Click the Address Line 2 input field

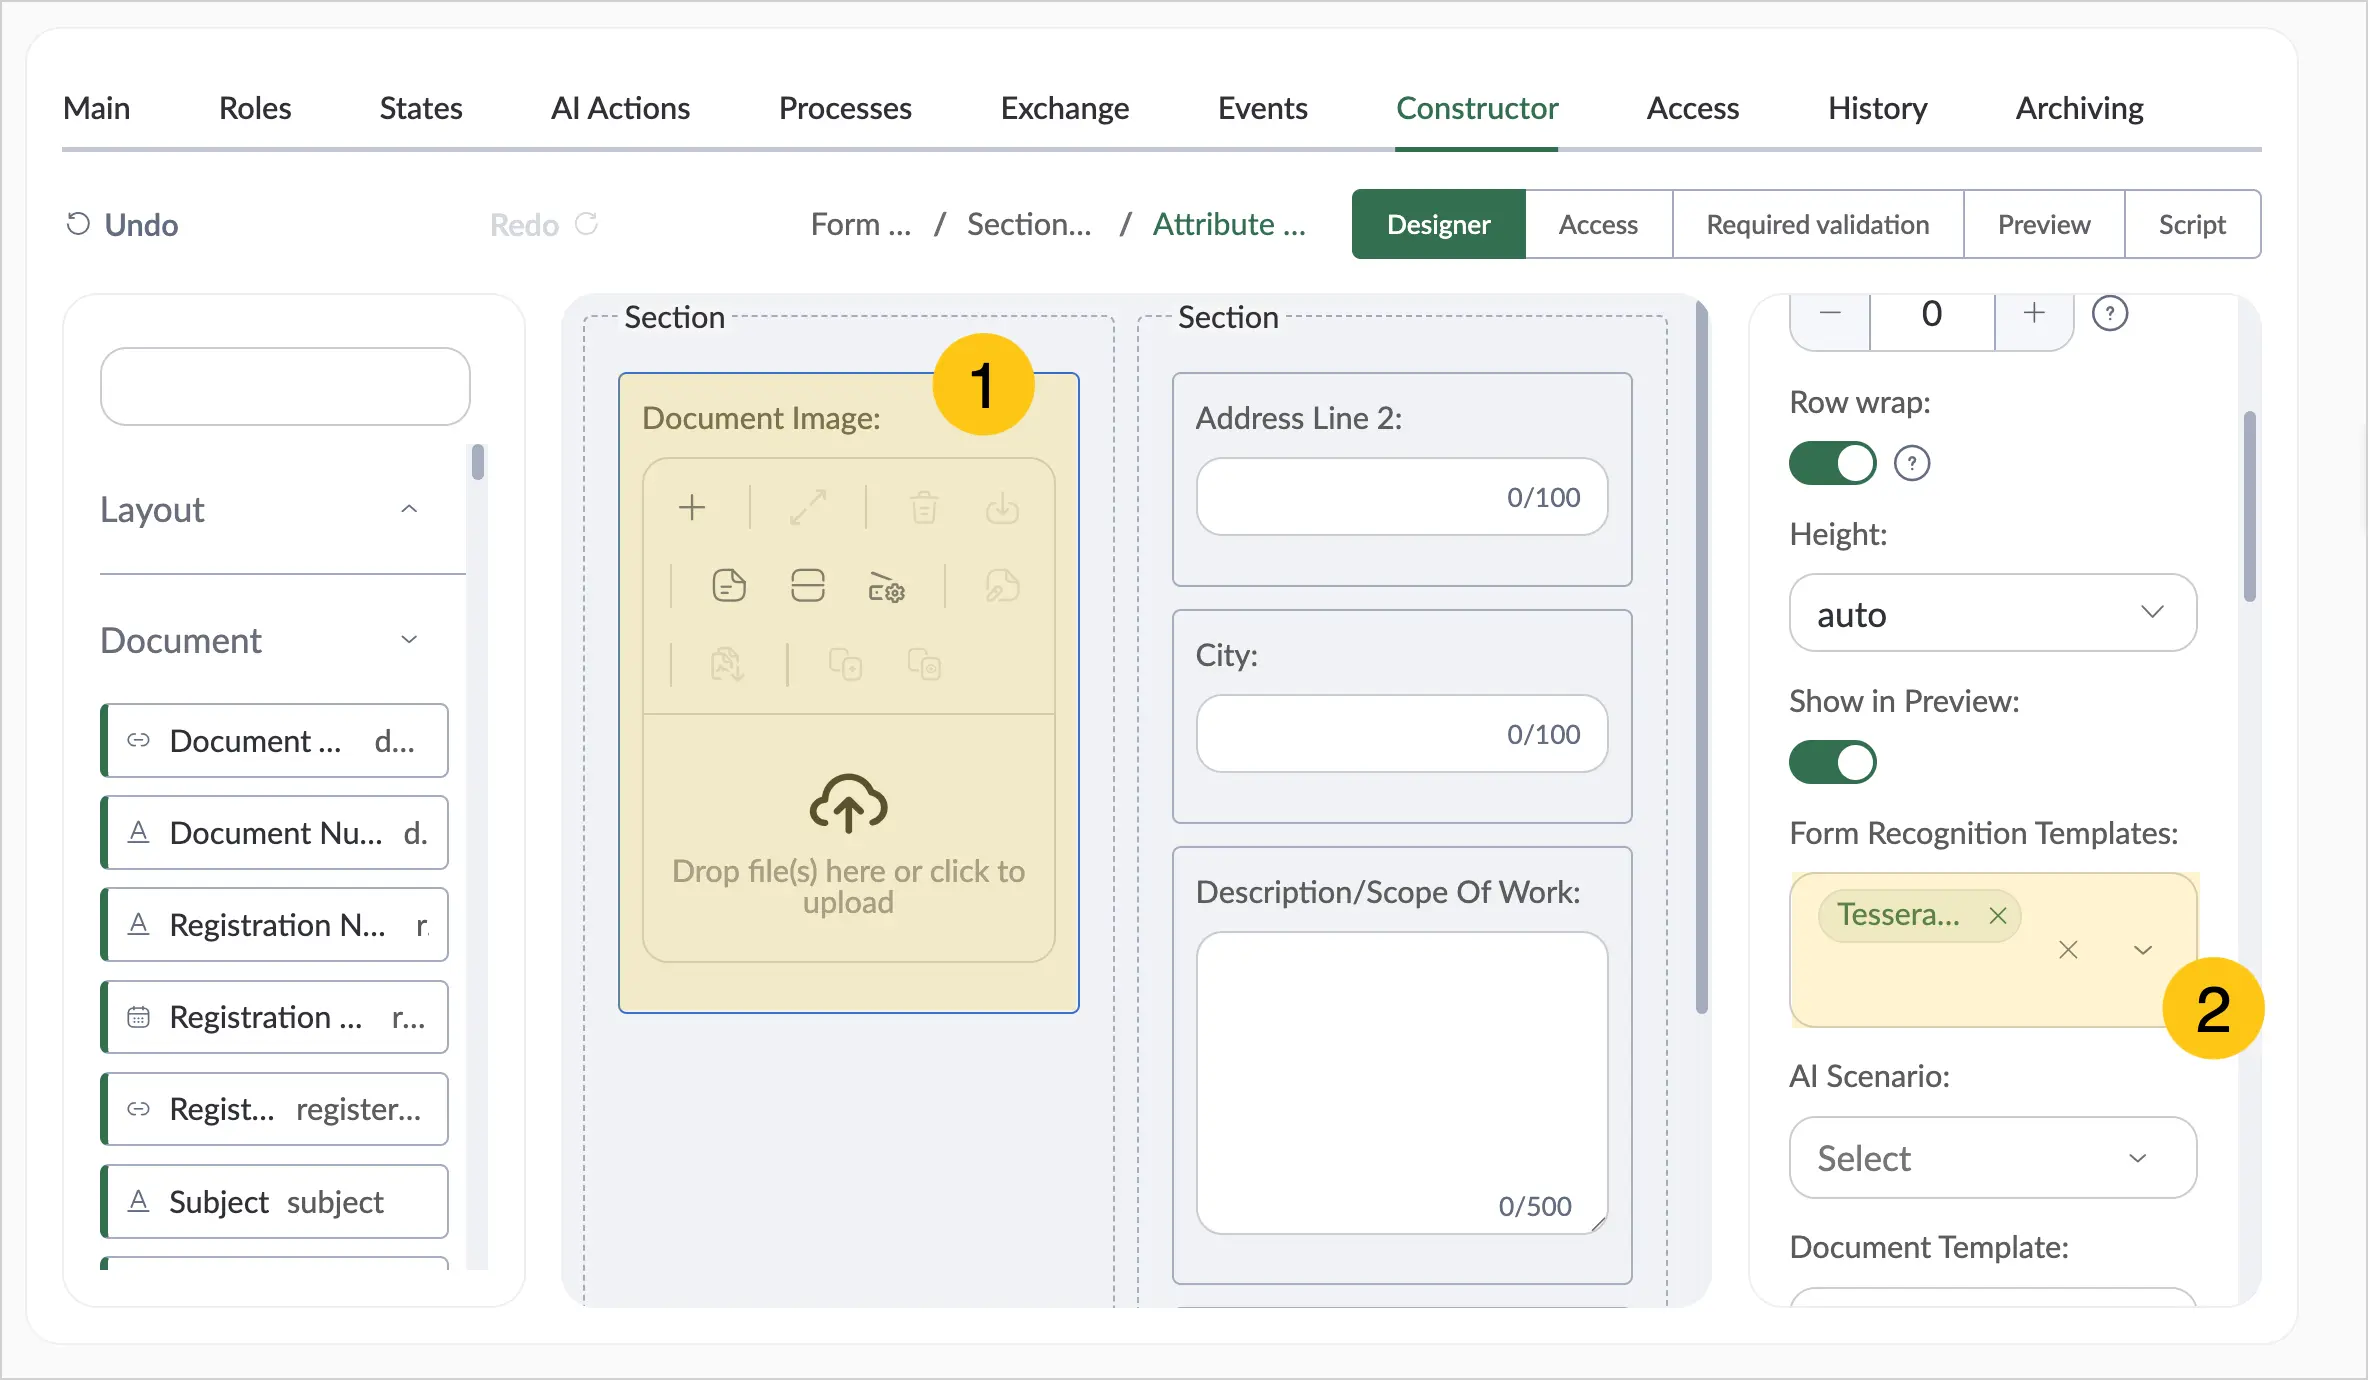(1402, 496)
